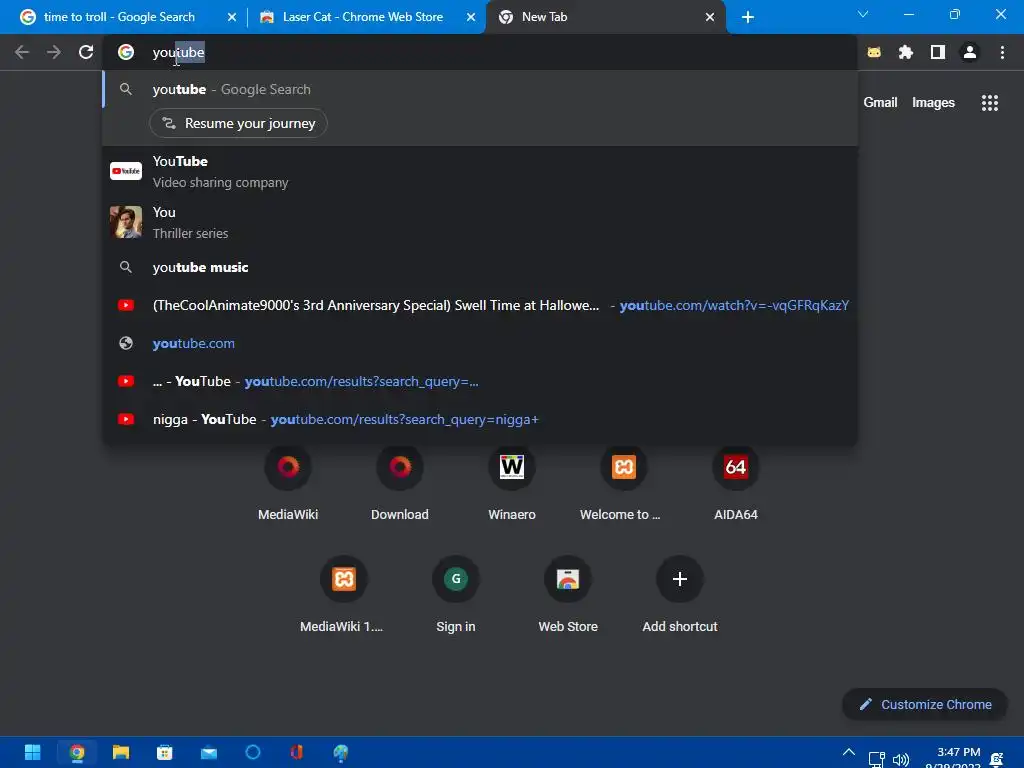This screenshot has height=768, width=1024.
Task: Open Mail app from the taskbar
Action: 209,753
